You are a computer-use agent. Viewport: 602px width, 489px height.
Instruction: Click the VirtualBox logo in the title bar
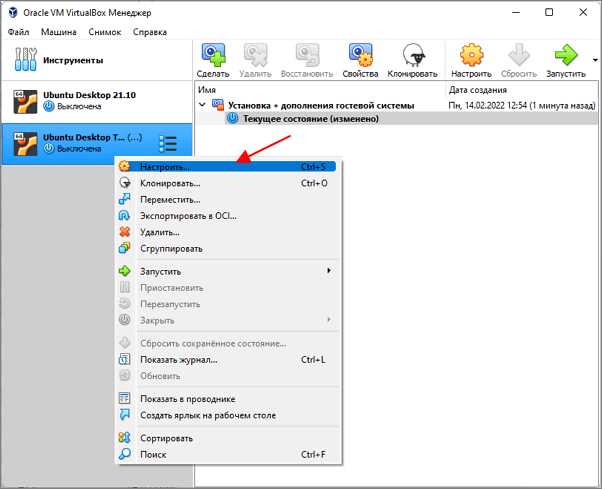pos(13,12)
